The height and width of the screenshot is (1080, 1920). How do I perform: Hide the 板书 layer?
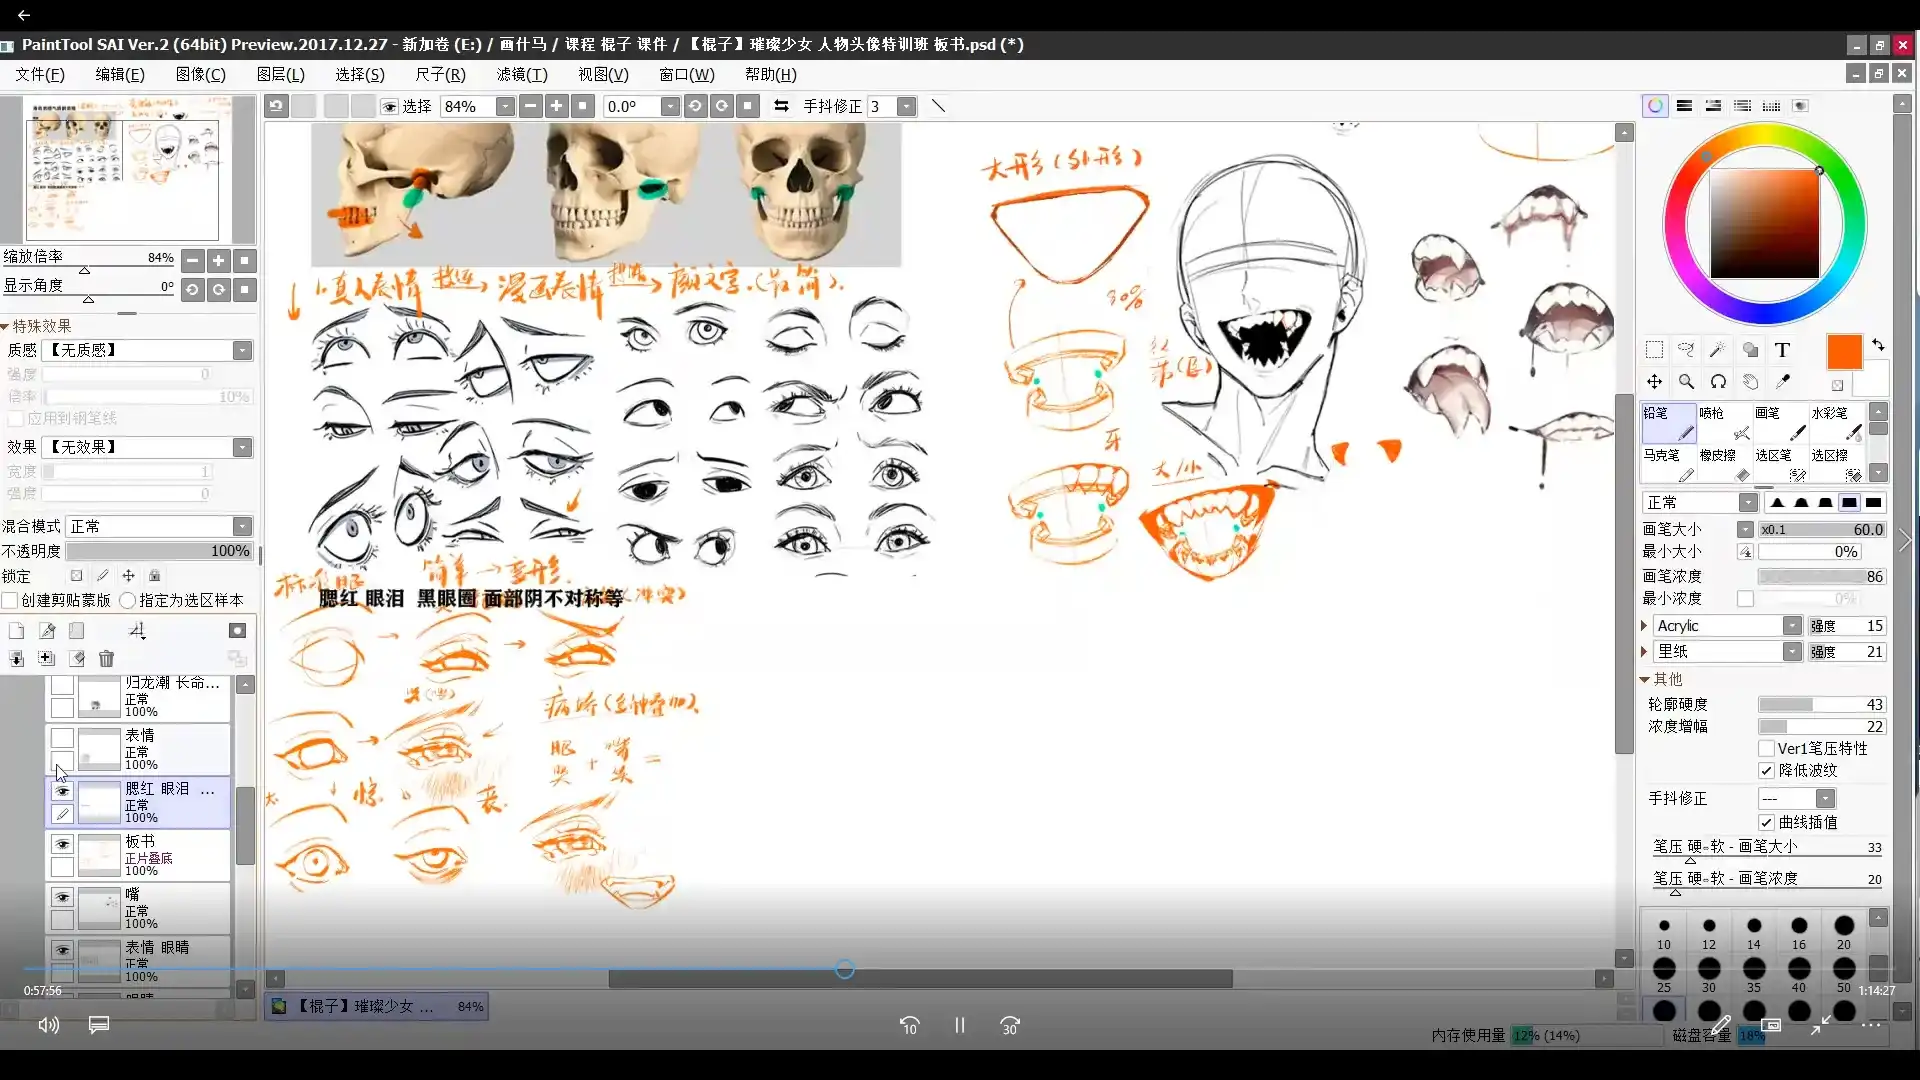pos(62,844)
